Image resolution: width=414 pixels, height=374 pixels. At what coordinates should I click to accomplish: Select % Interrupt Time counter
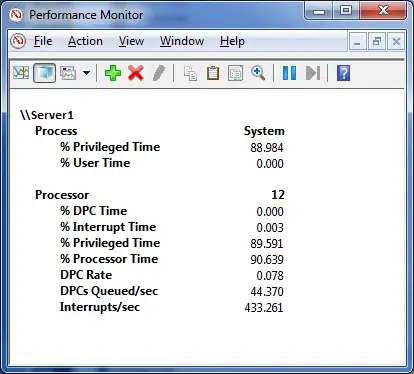(108, 227)
